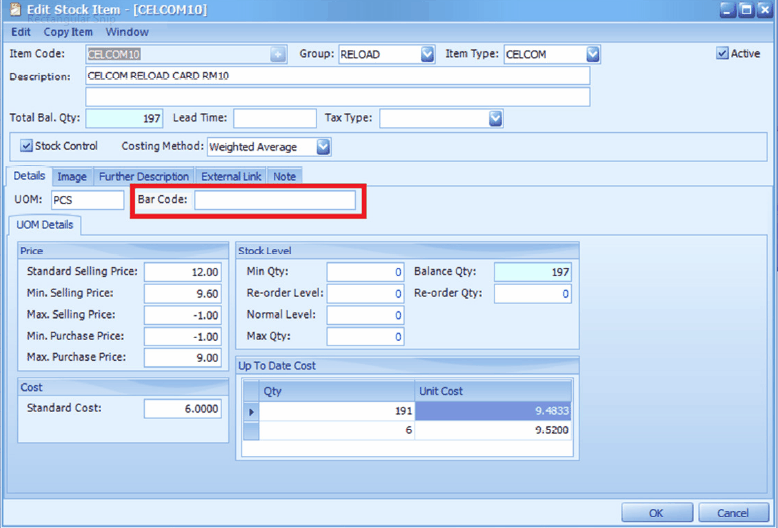778x528 pixels.
Task: Click the Max. Selling Price field
Action: [183, 315]
